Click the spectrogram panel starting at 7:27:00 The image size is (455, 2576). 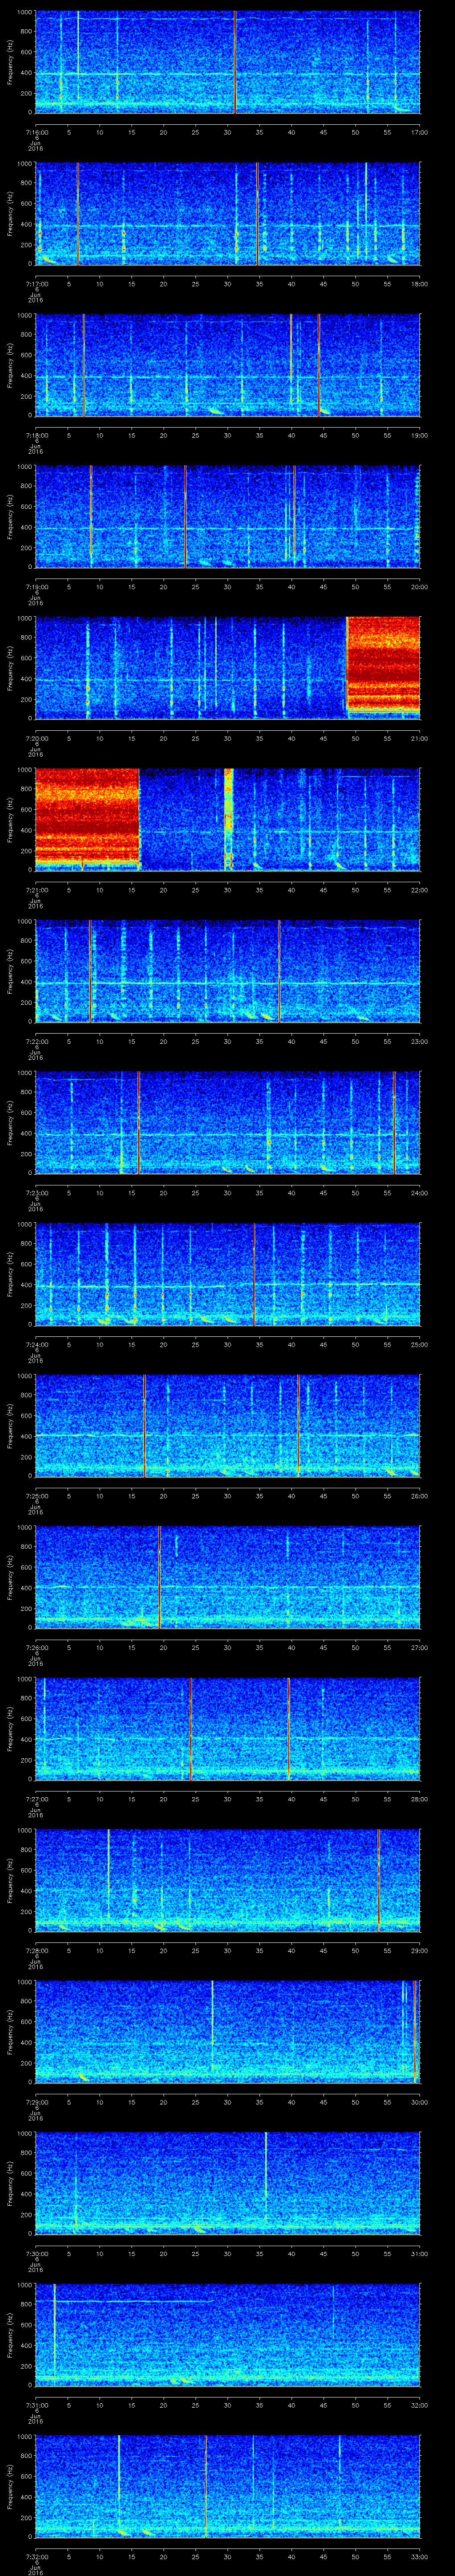[227, 1729]
